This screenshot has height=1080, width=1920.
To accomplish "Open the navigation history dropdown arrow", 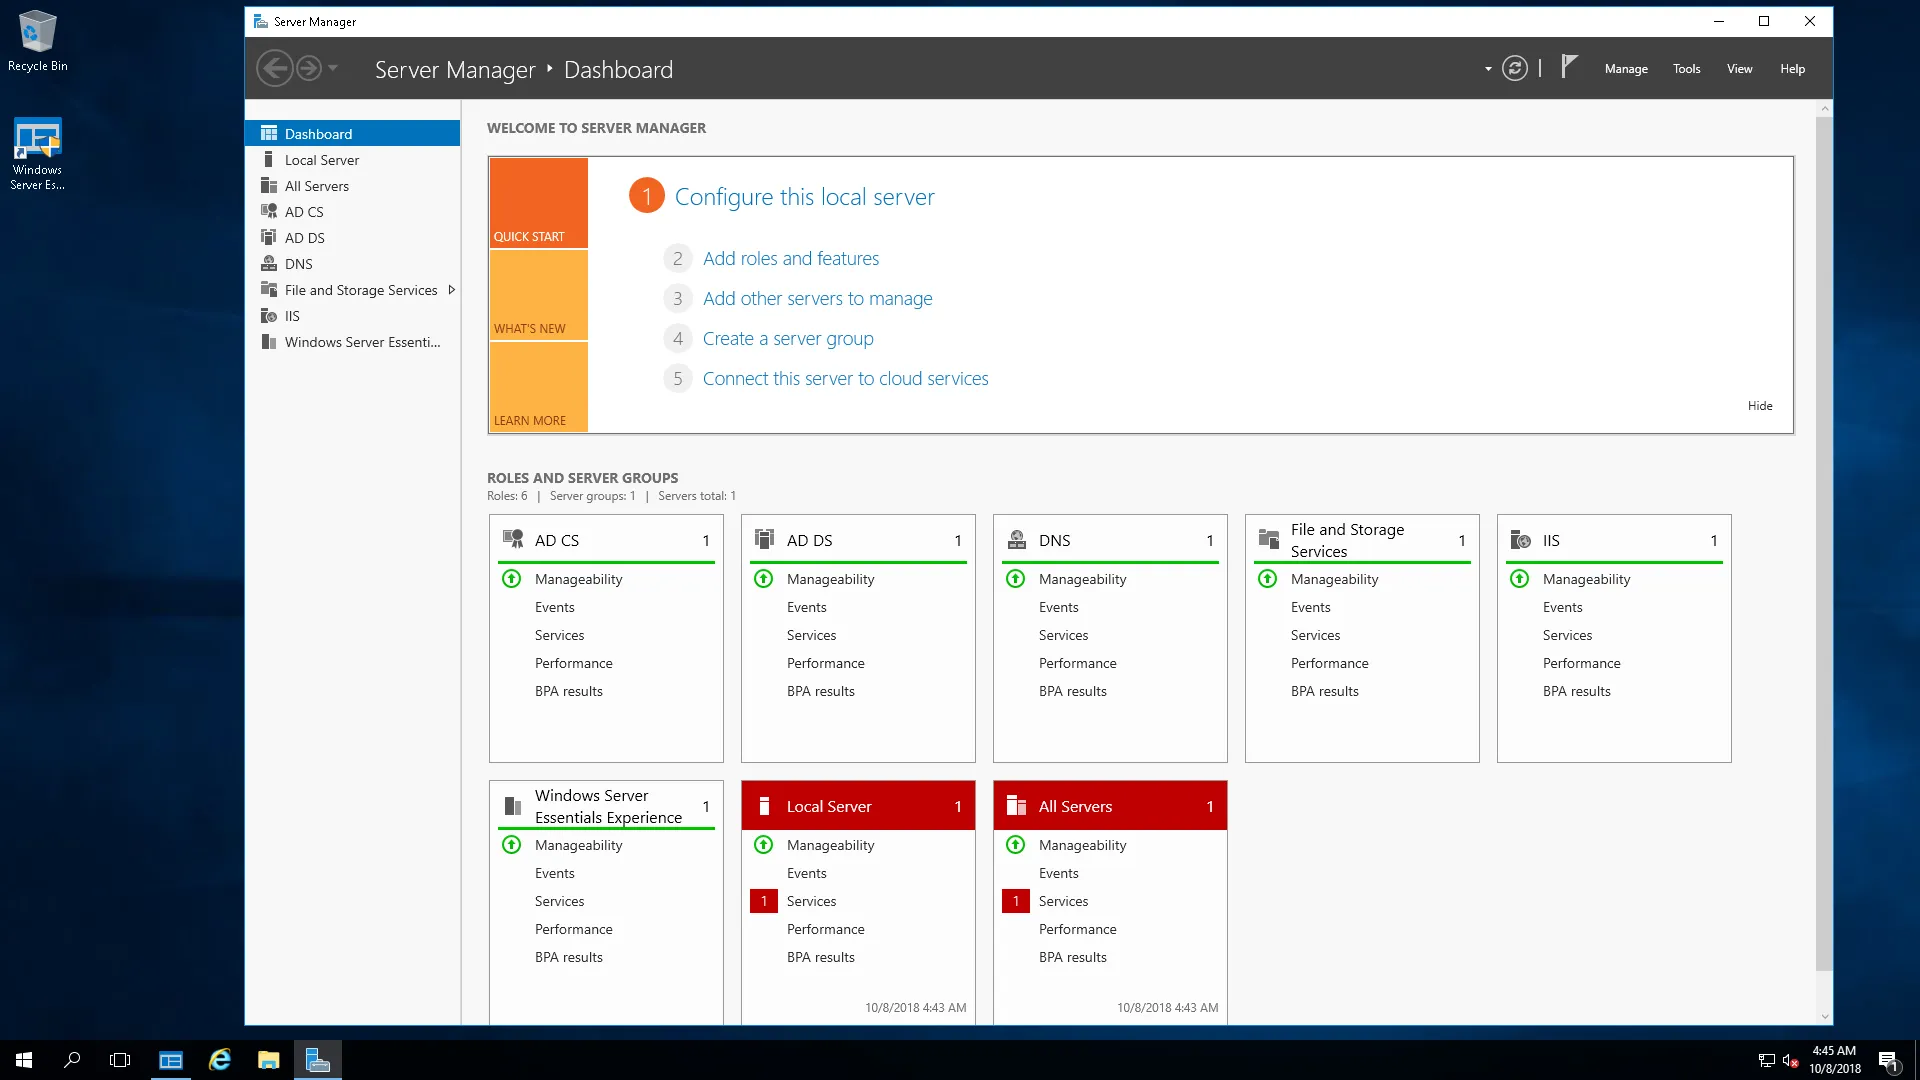I will 333,68.
